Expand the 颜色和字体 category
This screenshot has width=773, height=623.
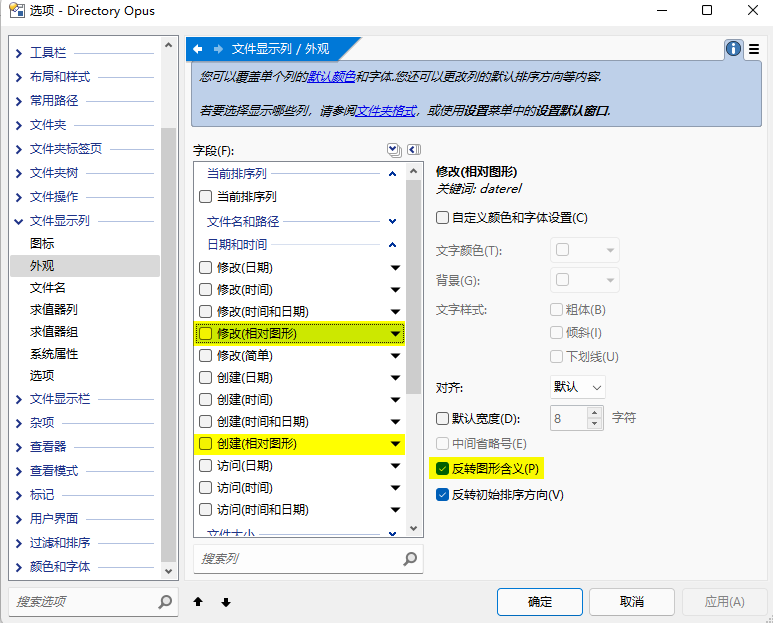pyautogui.click(x=19, y=567)
